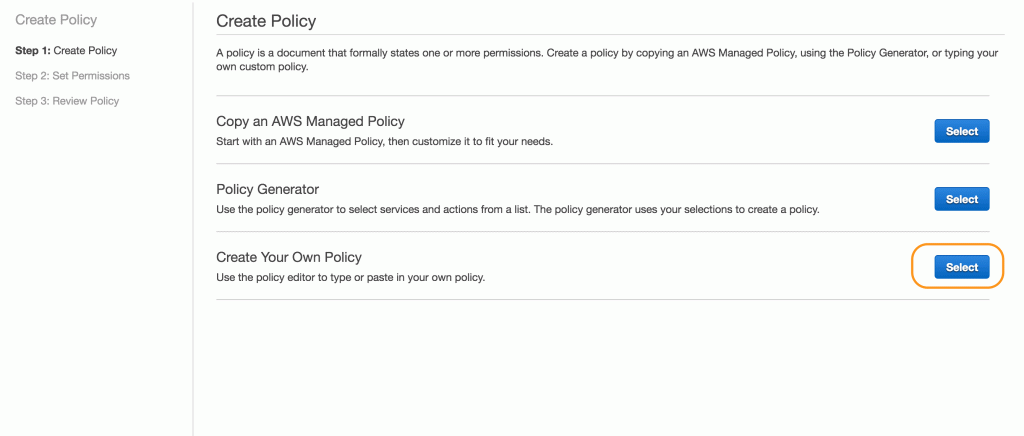Image resolution: width=1024 pixels, height=436 pixels.
Task: Click the 'Use the policy editor' description text
Action: pos(351,277)
